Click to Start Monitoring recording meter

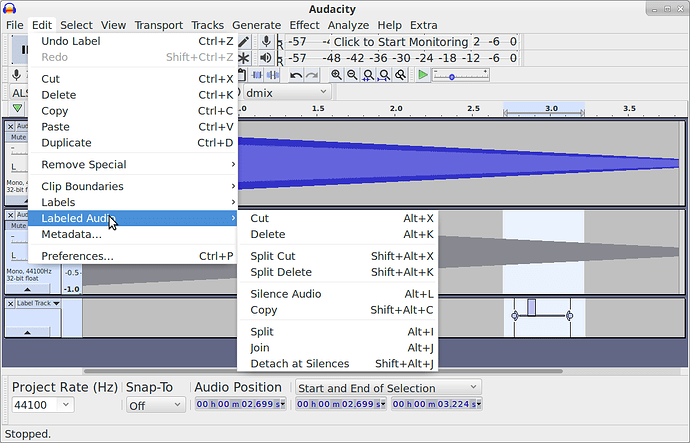400,42
